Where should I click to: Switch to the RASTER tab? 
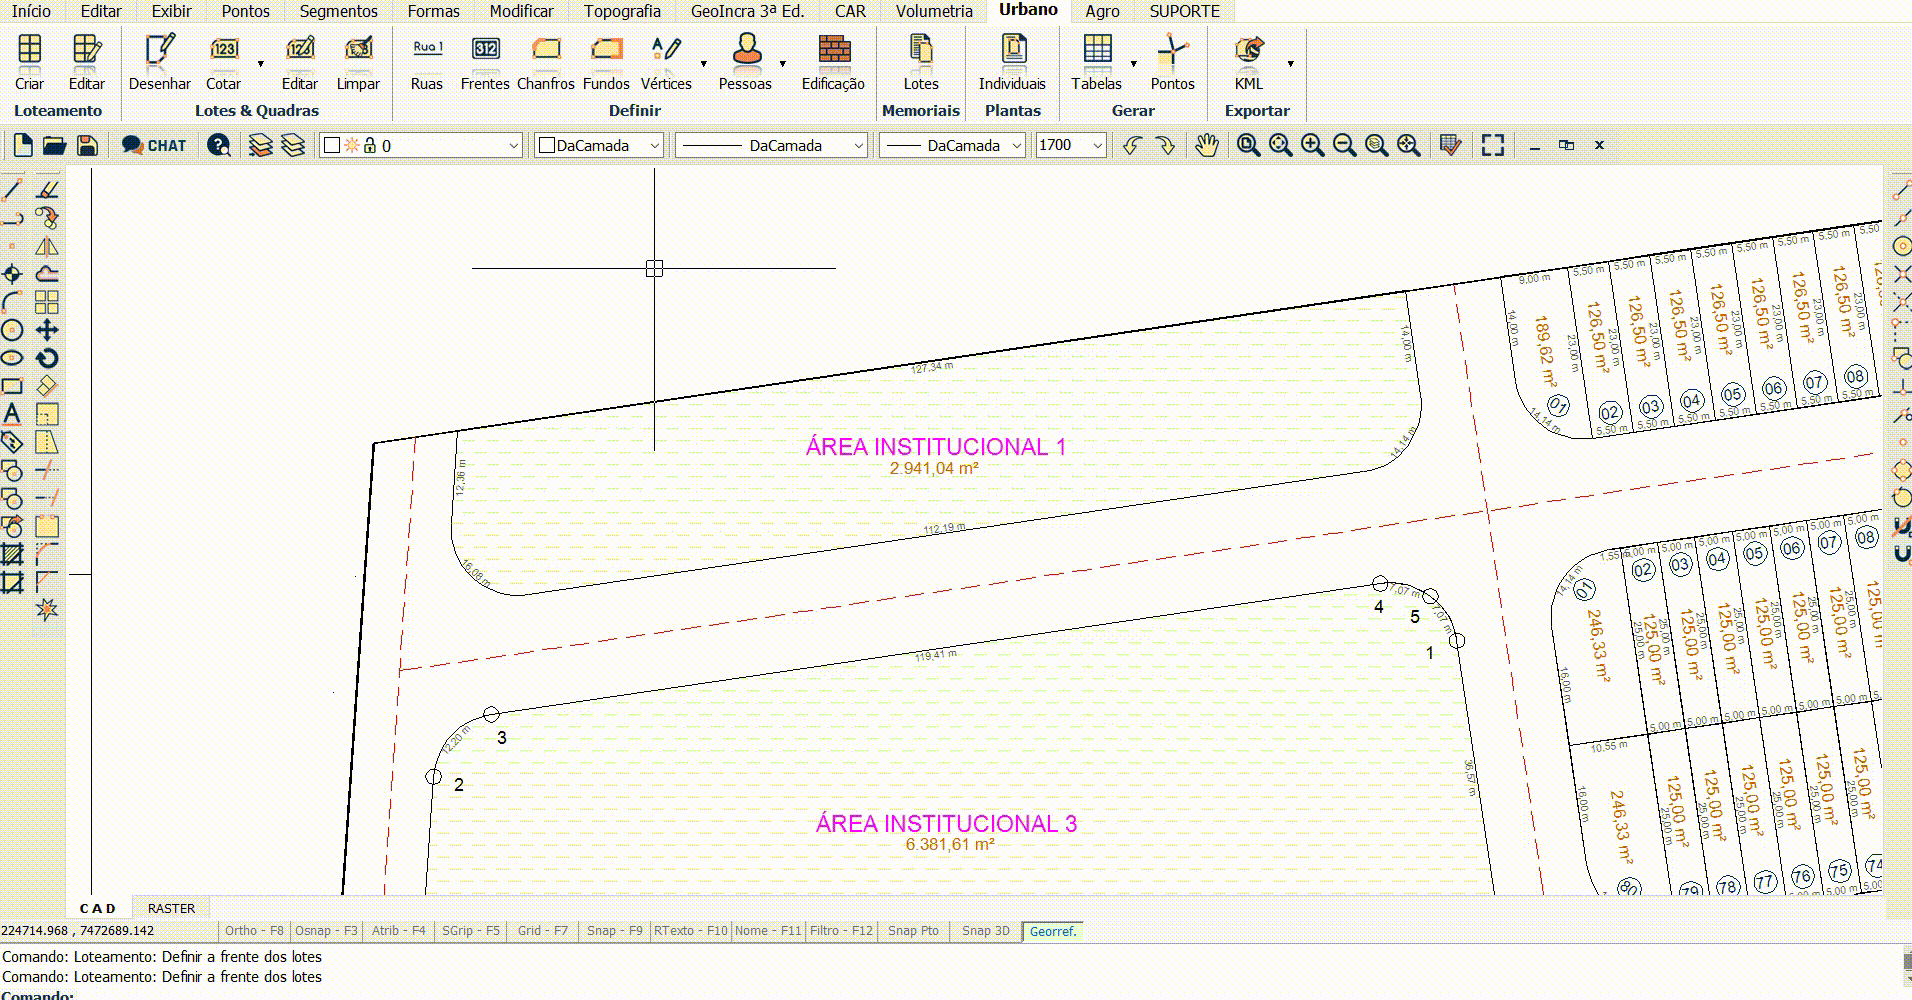[171, 908]
